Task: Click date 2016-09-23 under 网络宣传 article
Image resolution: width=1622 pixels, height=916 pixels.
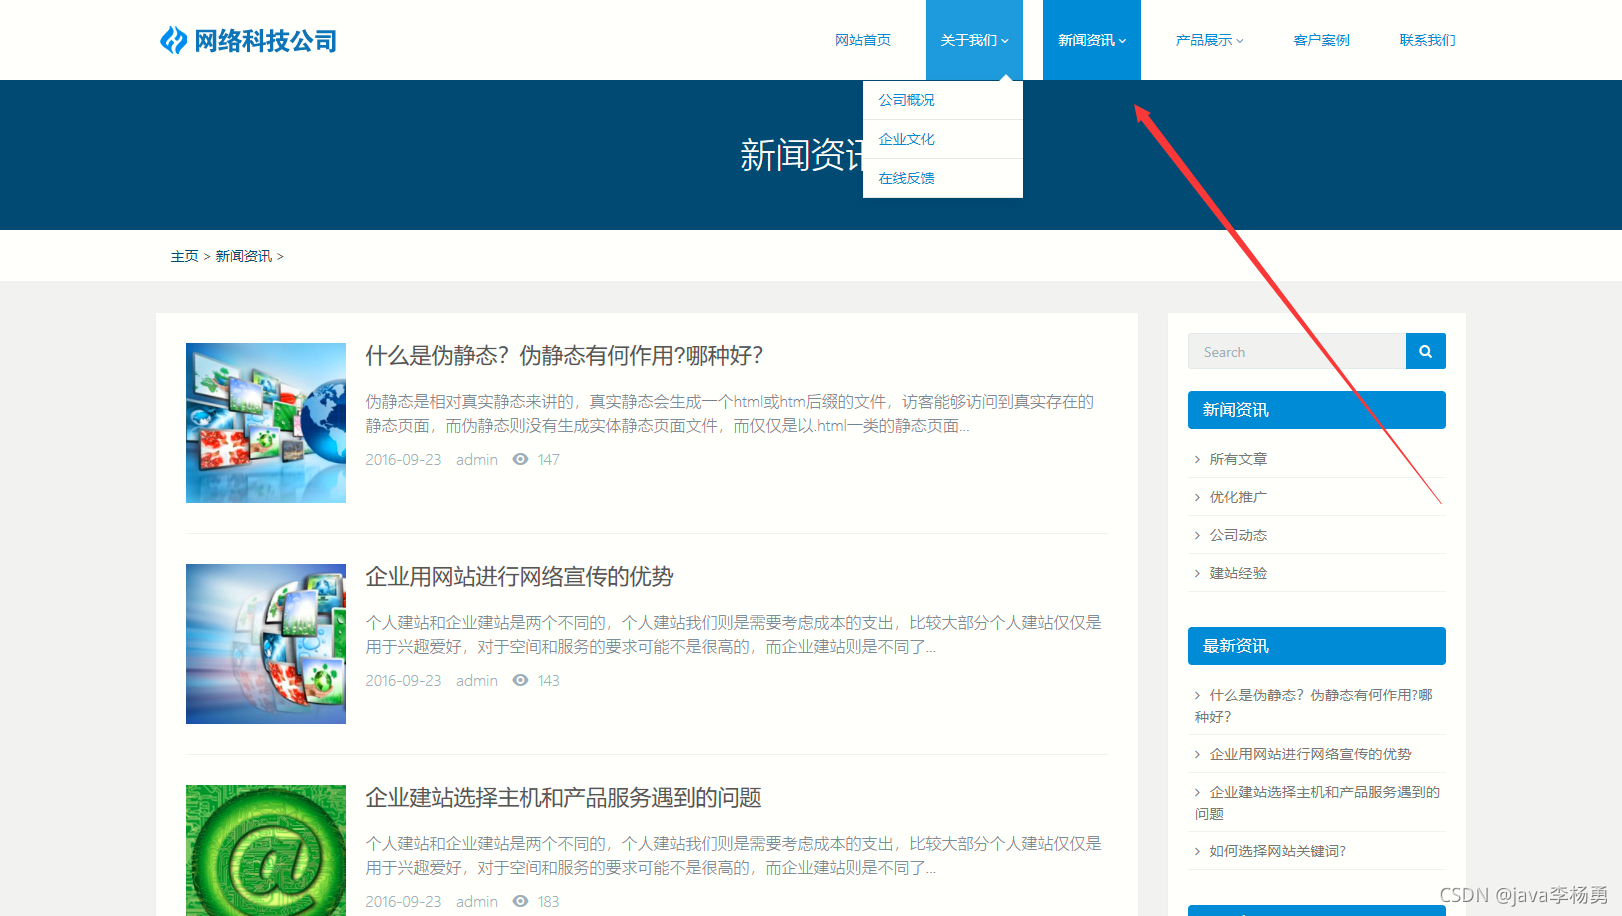Action: [x=403, y=680]
